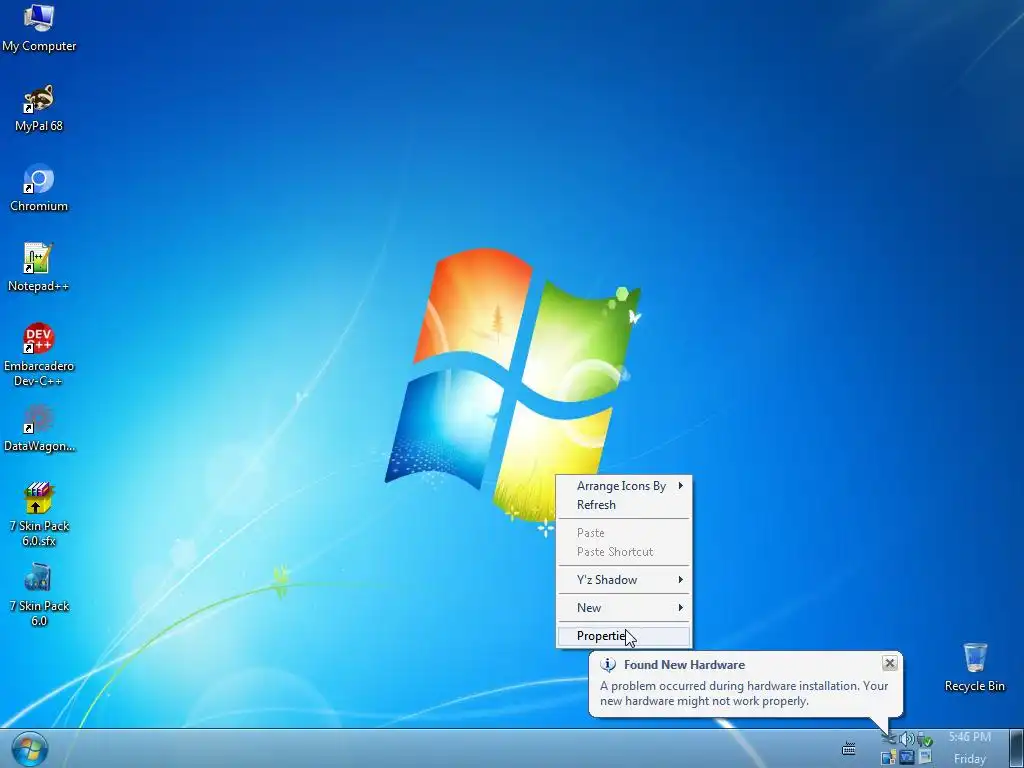Screen dimensions: 1024x768
Task: Choose Refresh from the context menu
Action: click(x=624, y=505)
